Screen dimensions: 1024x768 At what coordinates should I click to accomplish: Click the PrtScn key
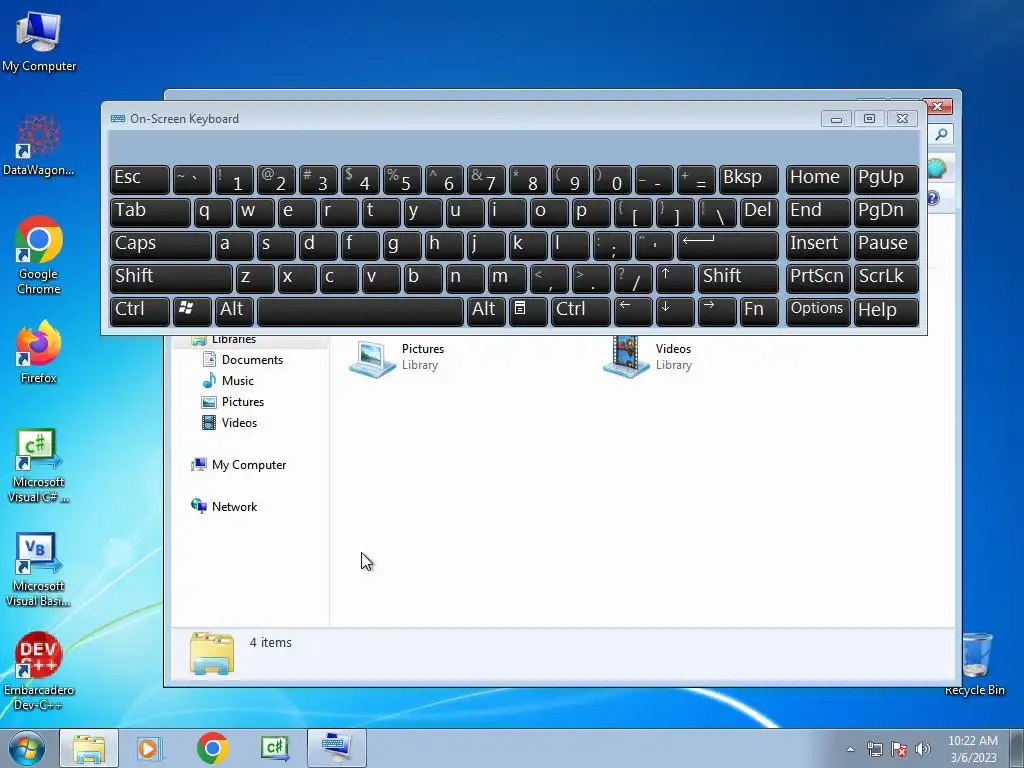coord(818,278)
